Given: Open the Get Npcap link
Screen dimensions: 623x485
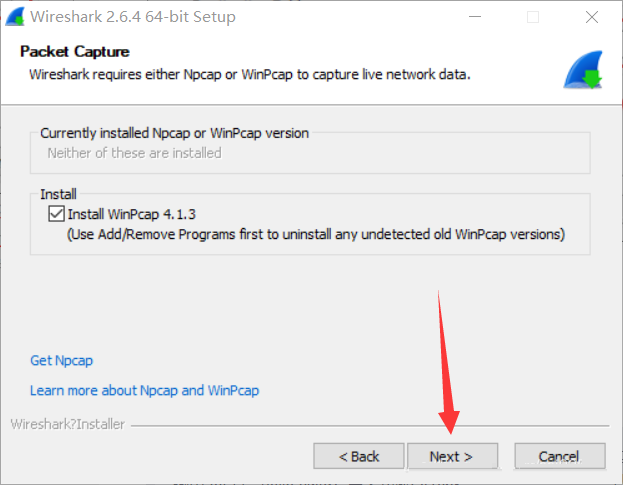Looking at the screenshot, I should (x=62, y=360).
